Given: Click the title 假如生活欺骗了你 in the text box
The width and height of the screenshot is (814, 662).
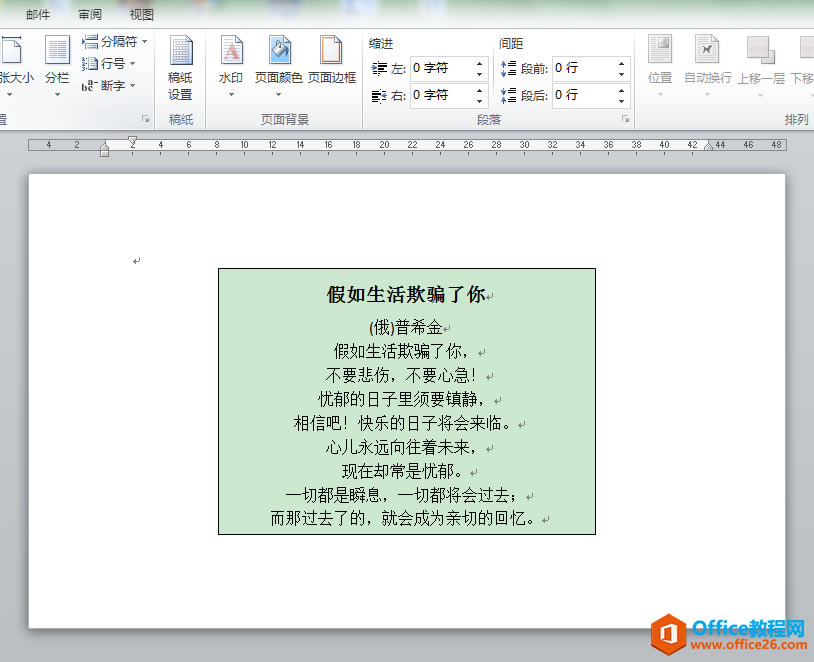Looking at the screenshot, I should (406, 294).
